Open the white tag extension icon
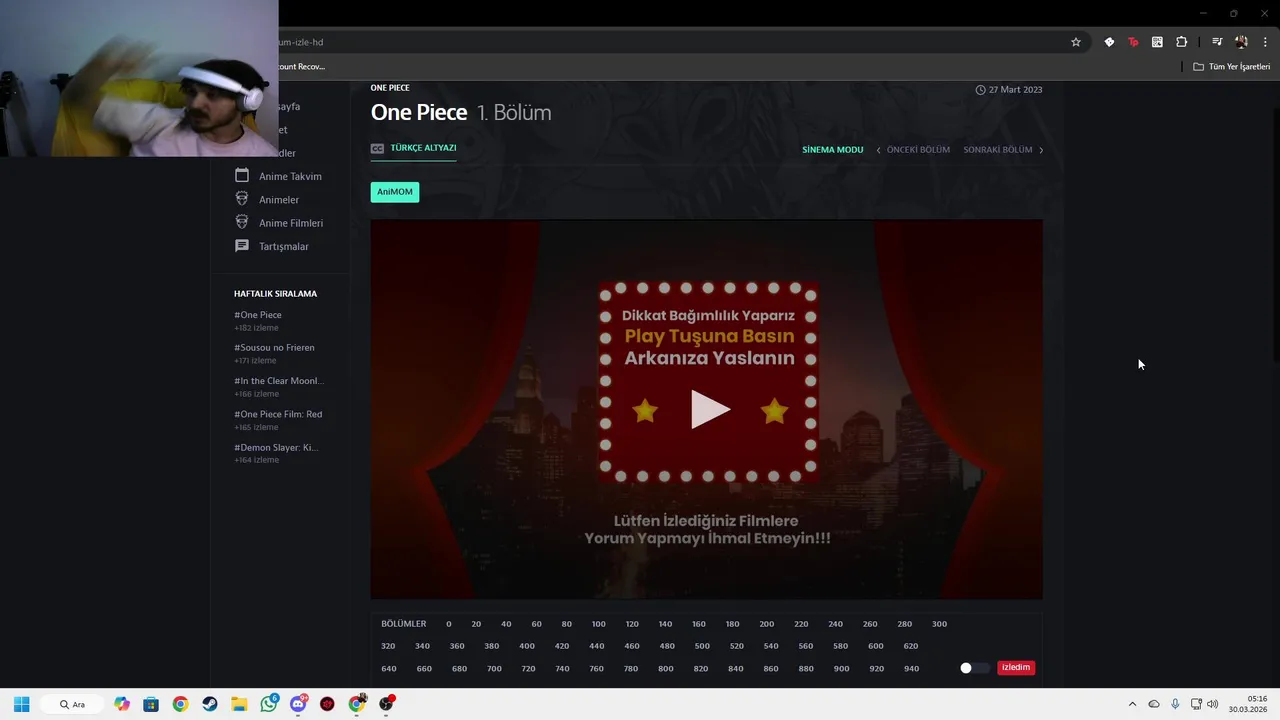 (1109, 42)
